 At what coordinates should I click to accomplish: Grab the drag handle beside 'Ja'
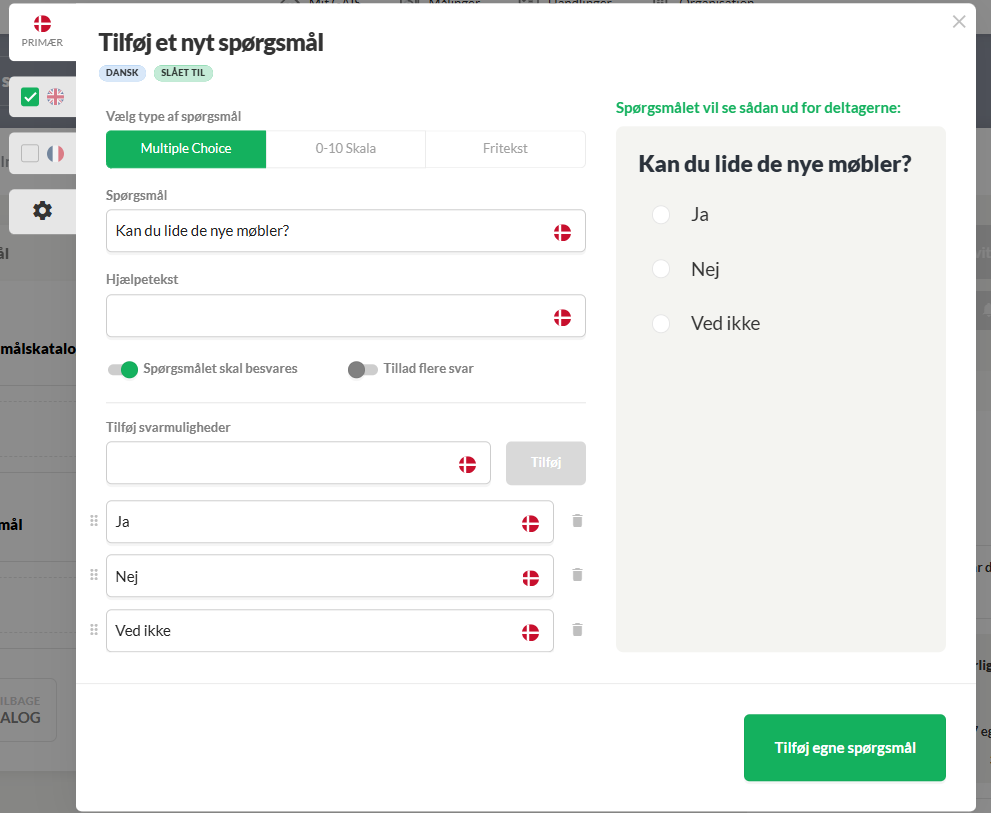(94, 521)
